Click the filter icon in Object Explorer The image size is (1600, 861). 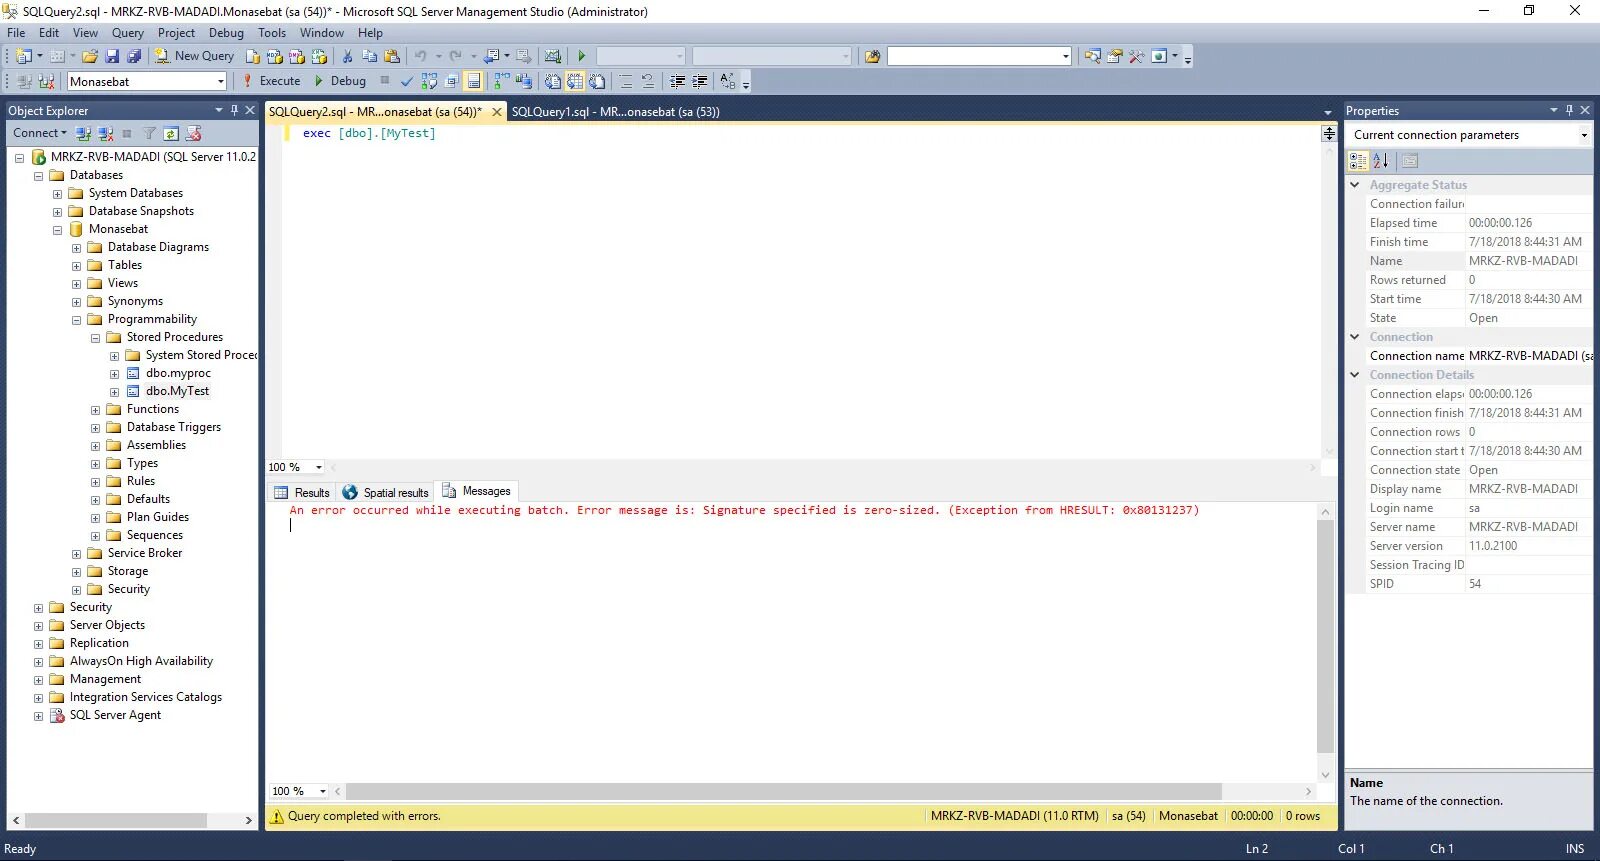pyautogui.click(x=149, y=133)
